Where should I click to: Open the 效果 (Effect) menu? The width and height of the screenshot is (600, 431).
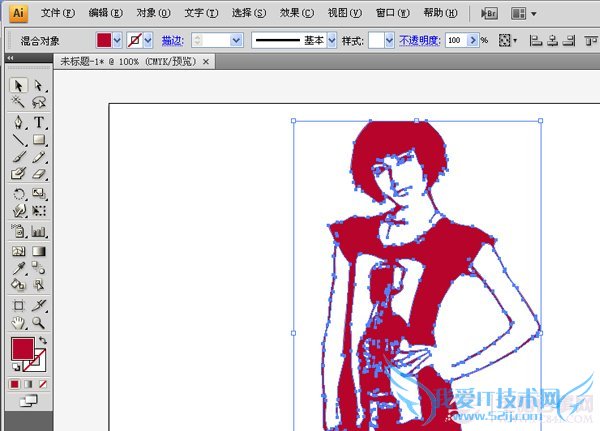point(291,13)
